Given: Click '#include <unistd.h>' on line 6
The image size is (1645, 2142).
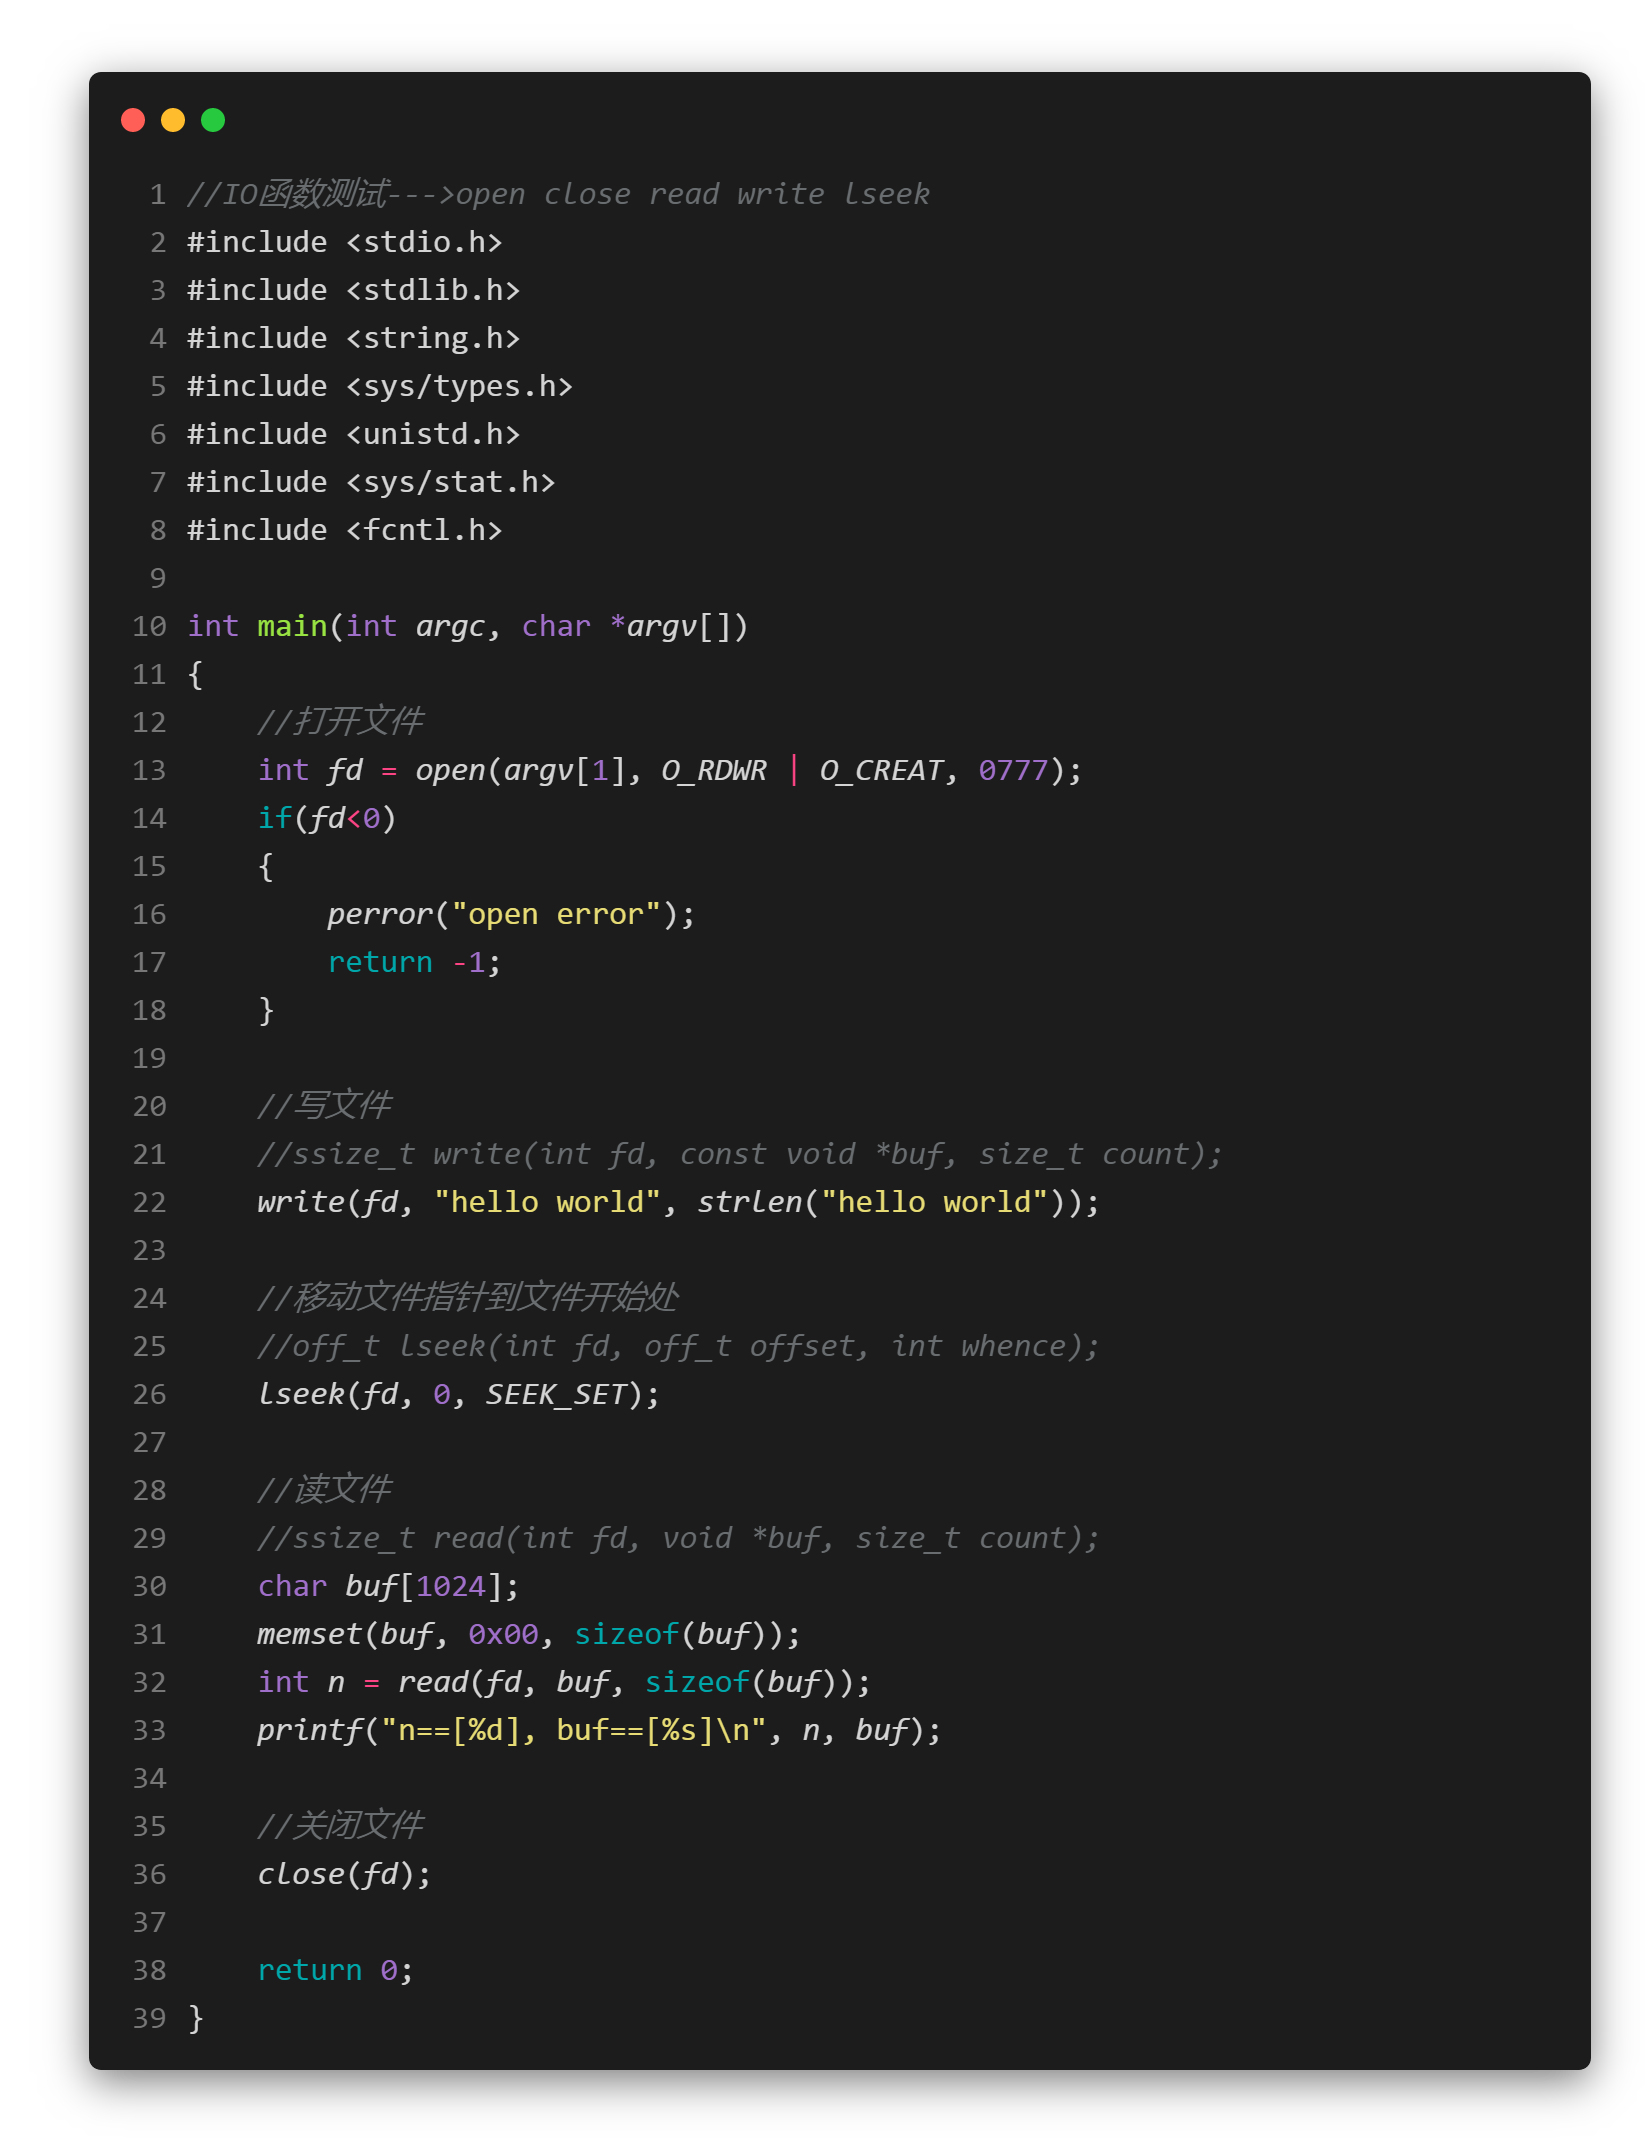Looking at the screenshot, I should 354,434.
